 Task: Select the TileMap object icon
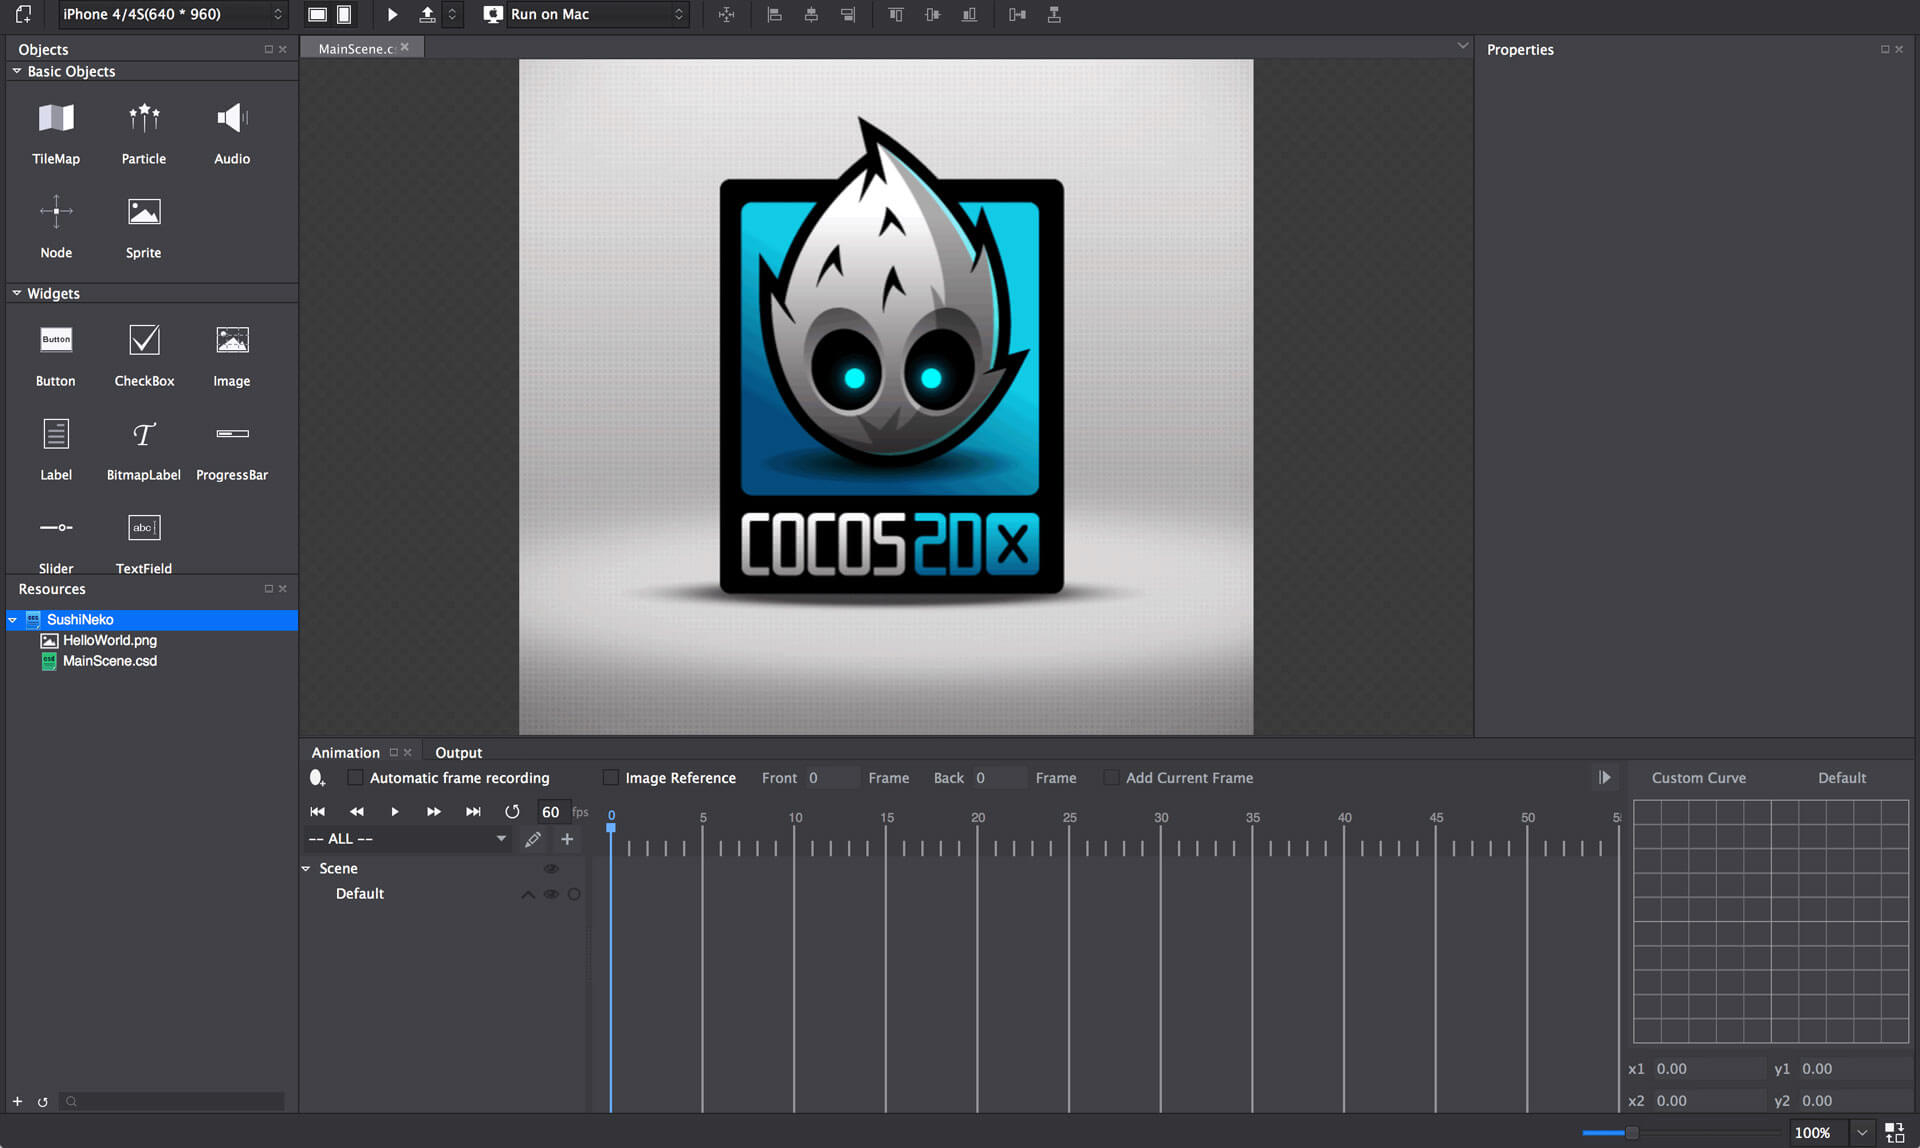coord(56,119)
